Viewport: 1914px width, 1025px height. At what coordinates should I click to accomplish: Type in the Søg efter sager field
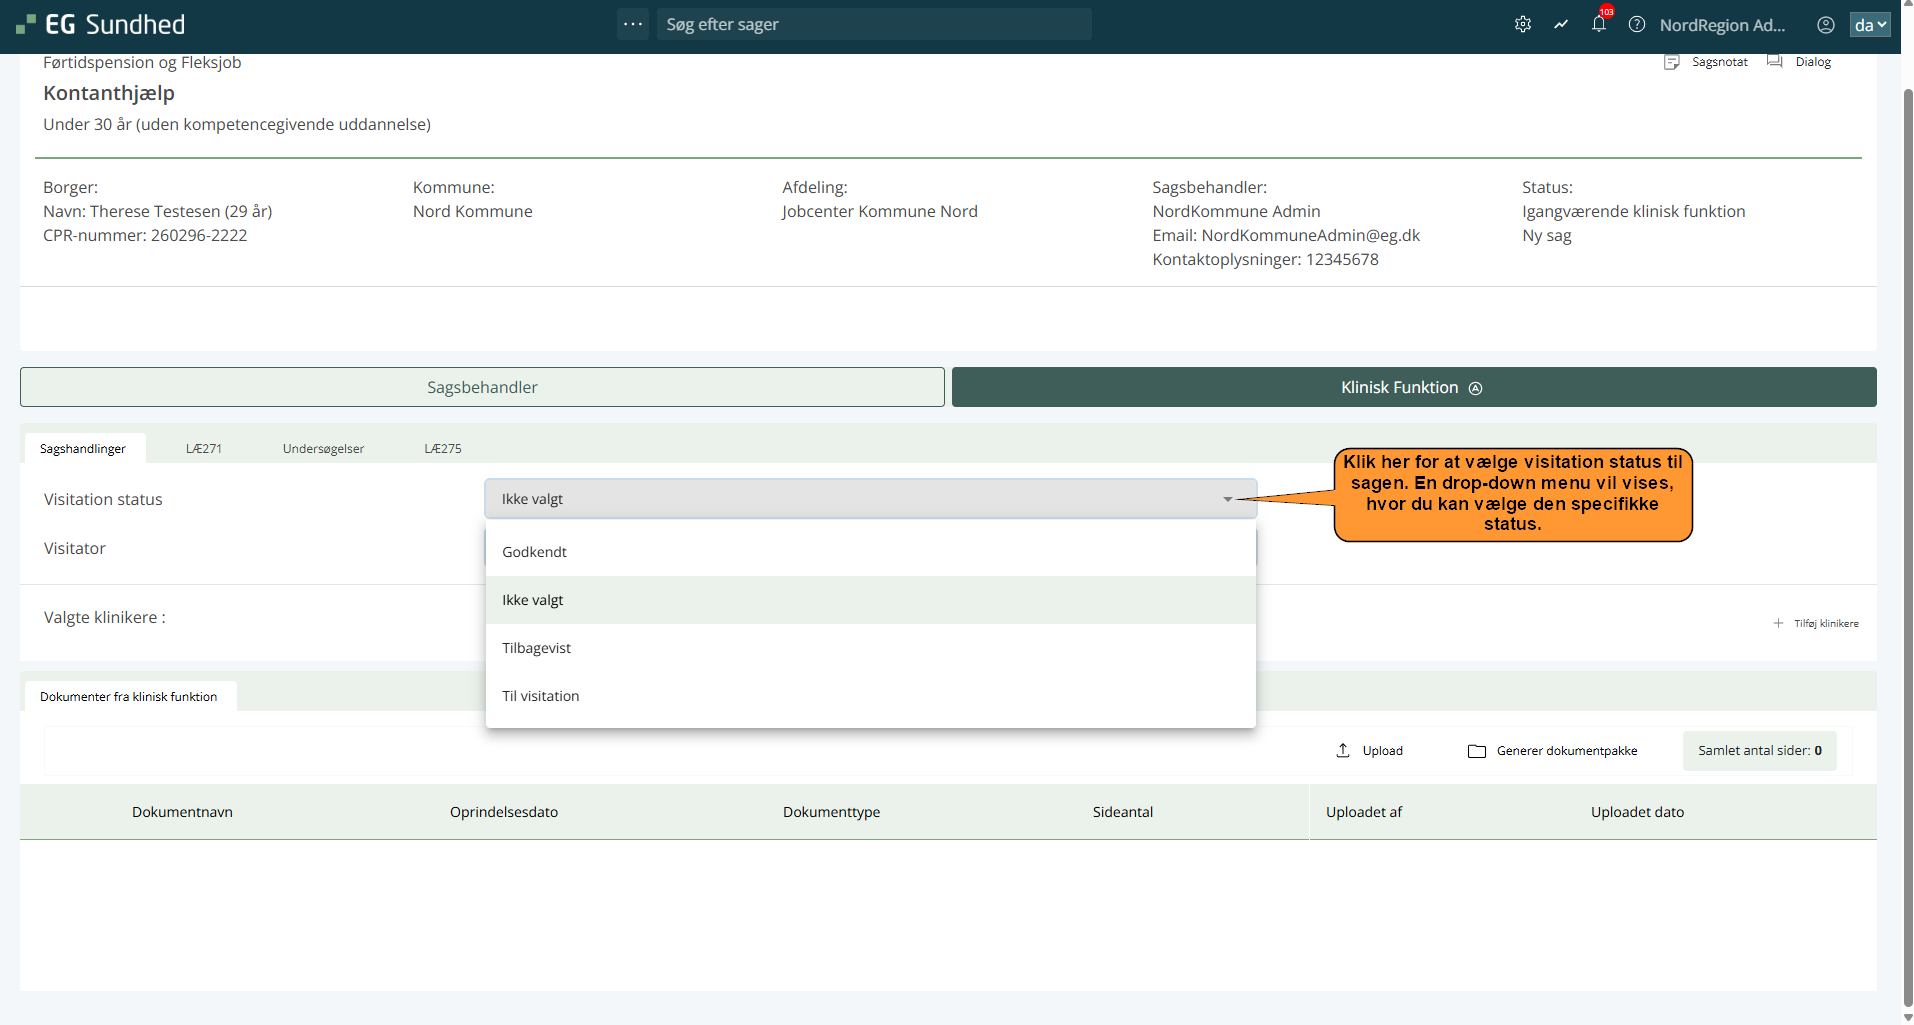click(872, 24)
